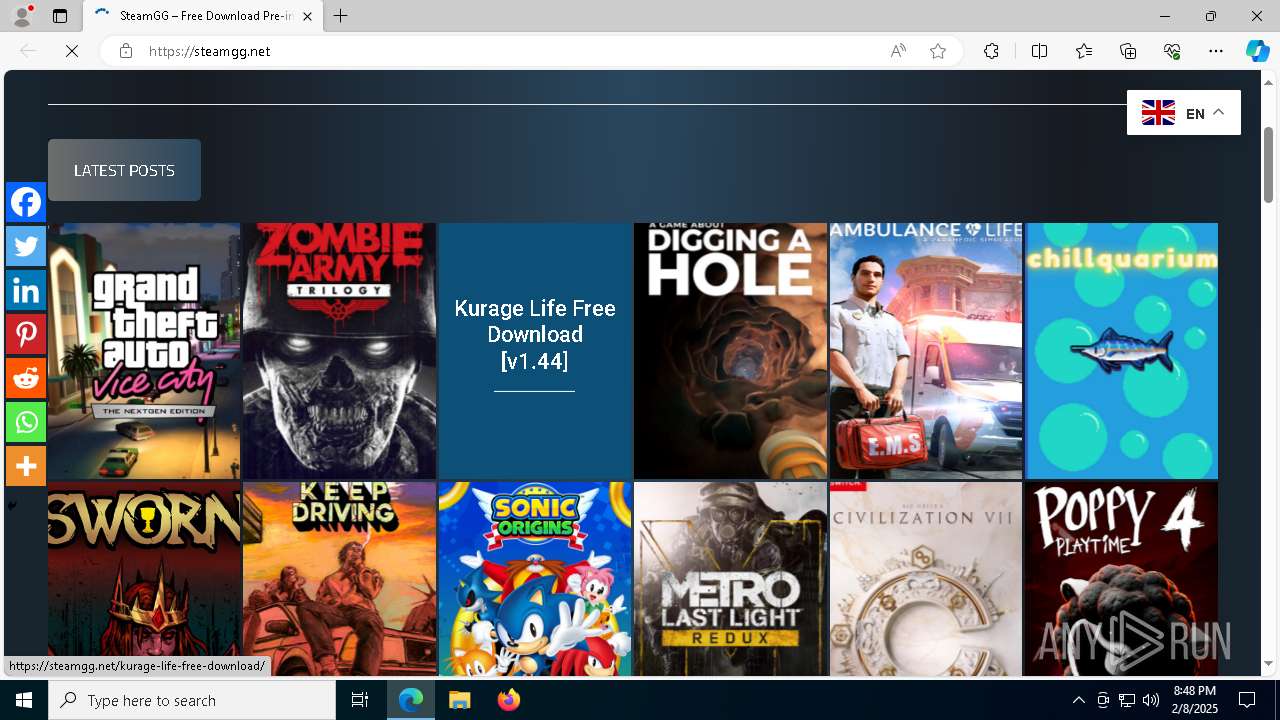Launch Firefox from taskbar
Screen dimensions: 1280x720
(508, 700)
